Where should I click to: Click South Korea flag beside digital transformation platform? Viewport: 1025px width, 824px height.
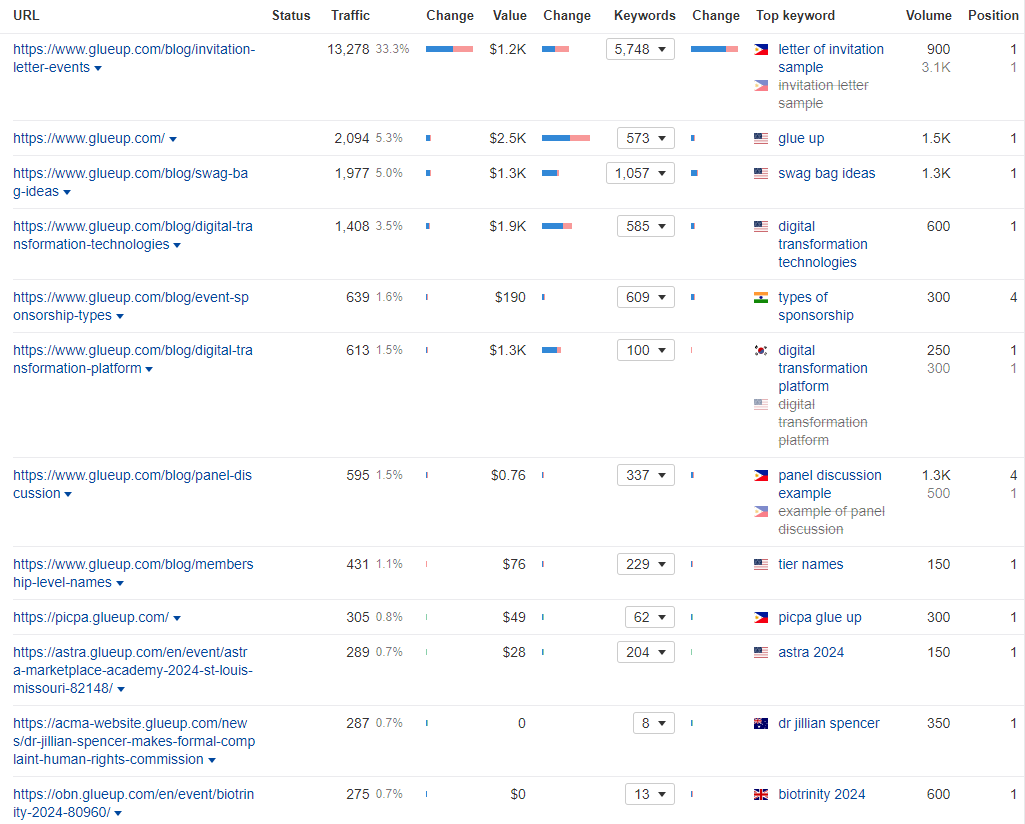[x=761, y=351]
